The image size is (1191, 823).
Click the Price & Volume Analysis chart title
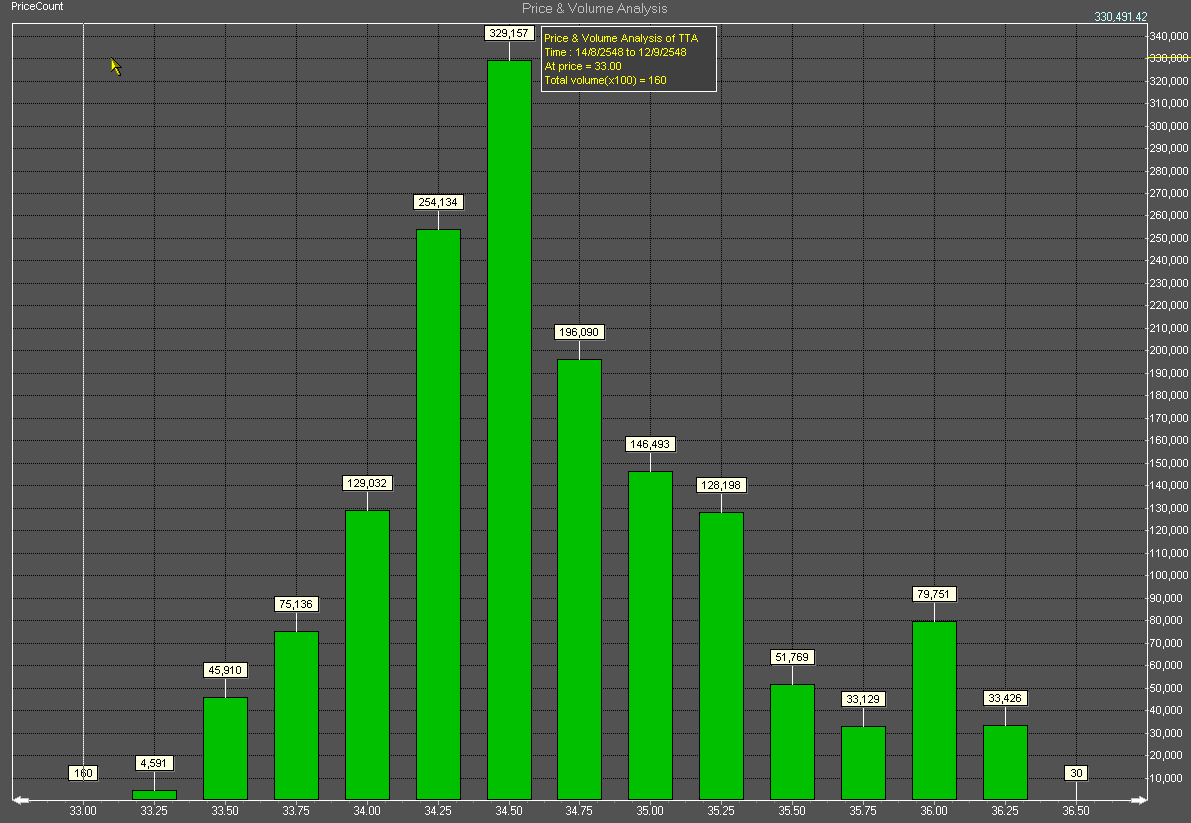[595, 8]
